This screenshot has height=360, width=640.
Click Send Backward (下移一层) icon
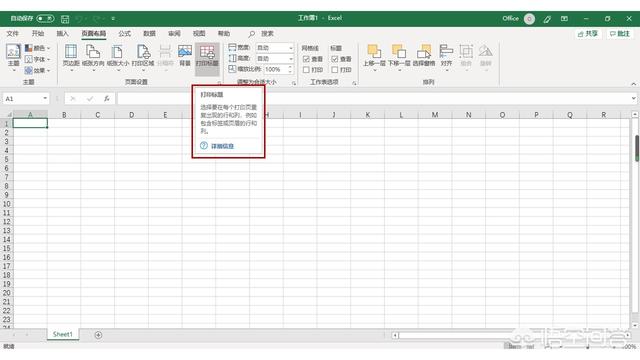[x=399, y=51]
